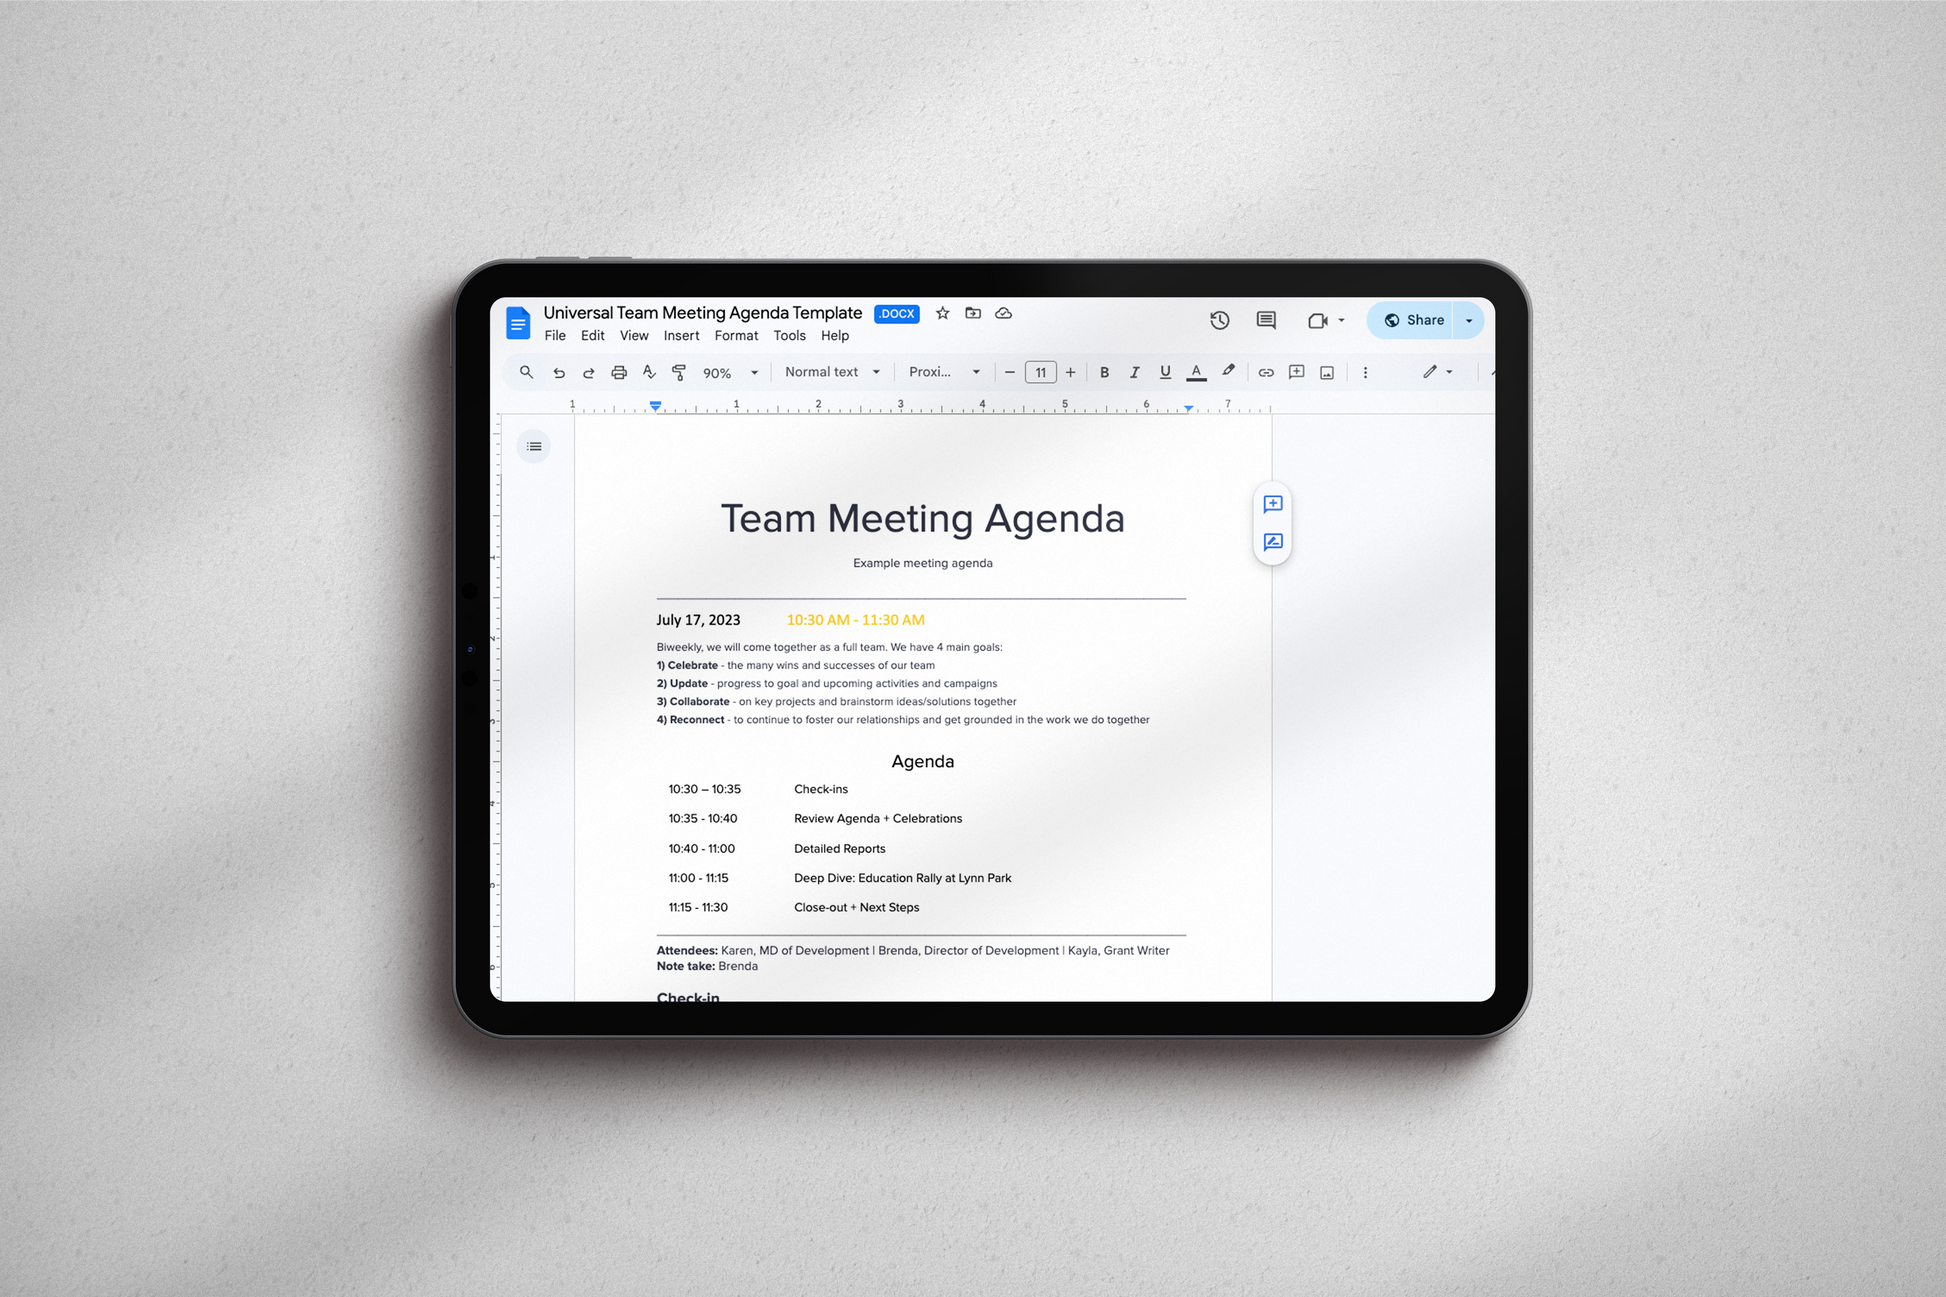Click the font size field showing 11
This screenshot has width=1946, height=1297.
pos(1040,372)
